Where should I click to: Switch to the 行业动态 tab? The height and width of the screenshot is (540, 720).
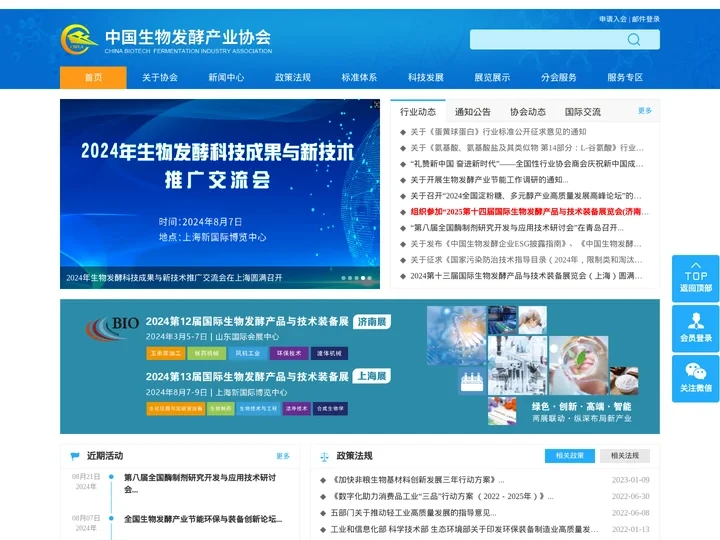tap(418, 112)
